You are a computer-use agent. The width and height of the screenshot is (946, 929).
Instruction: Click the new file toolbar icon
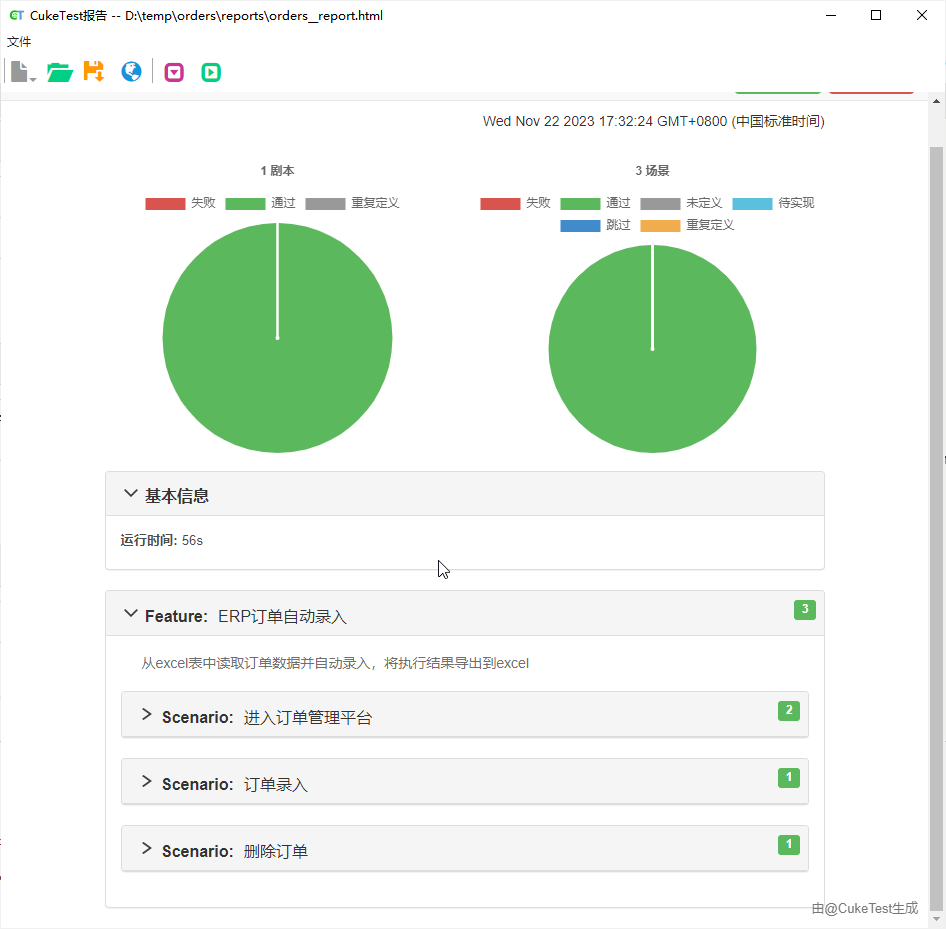[19, 72]
